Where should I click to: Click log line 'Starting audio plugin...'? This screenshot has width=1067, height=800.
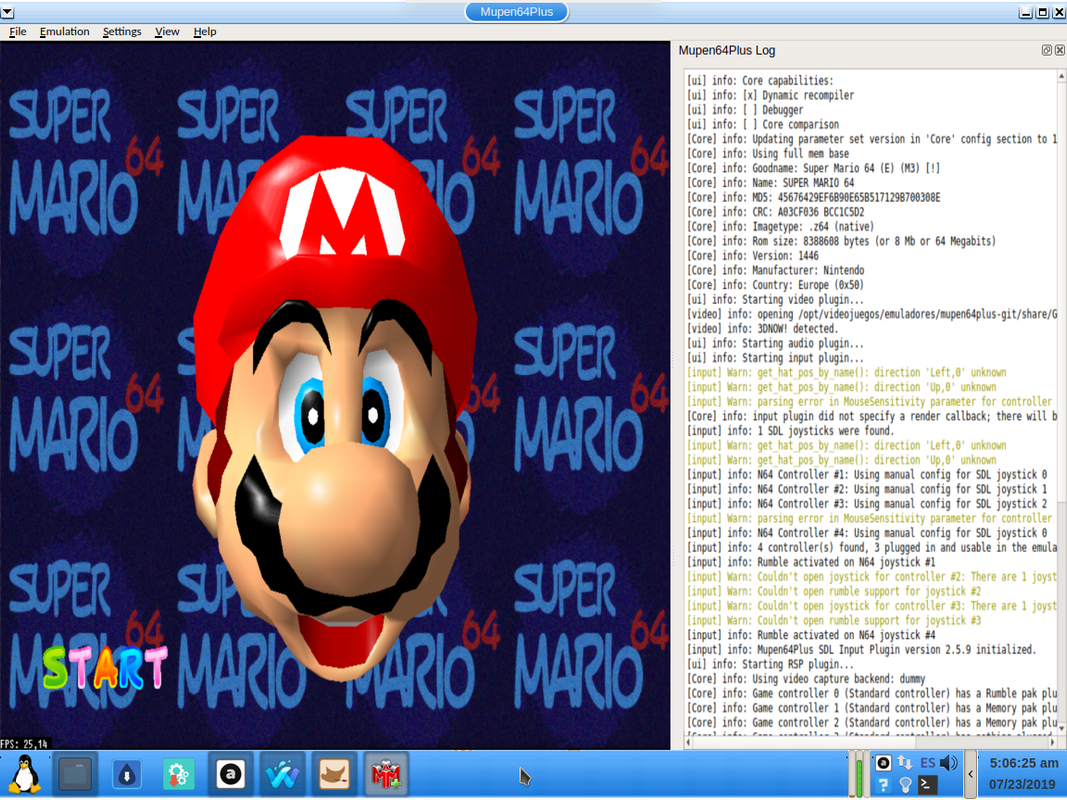tap(775, 343)
